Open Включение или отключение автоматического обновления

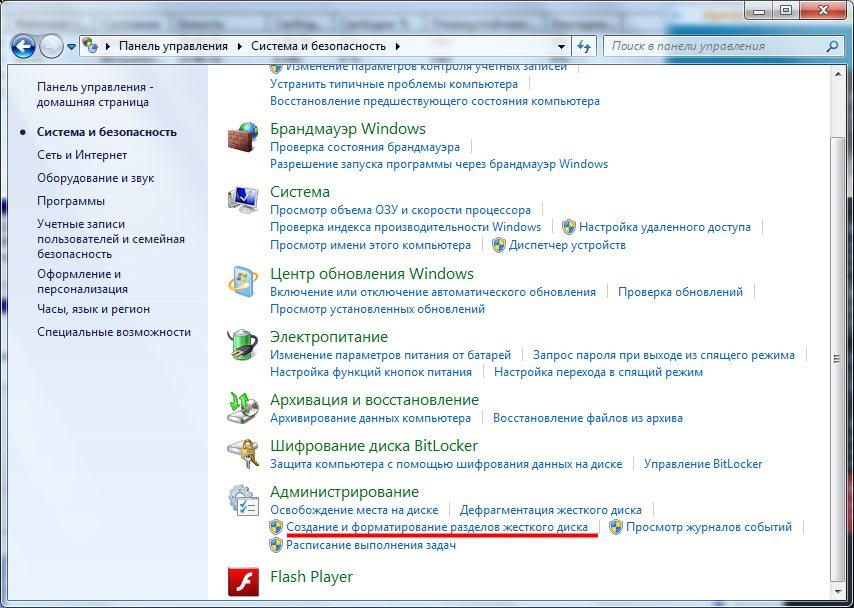433,291
